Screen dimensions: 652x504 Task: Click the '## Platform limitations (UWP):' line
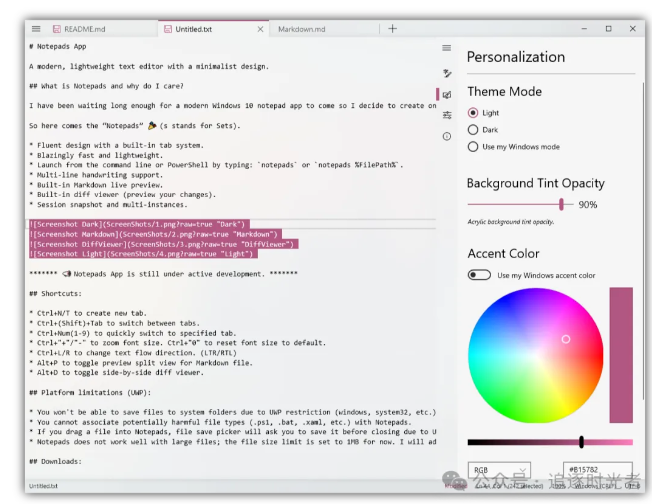click(90, 393)
